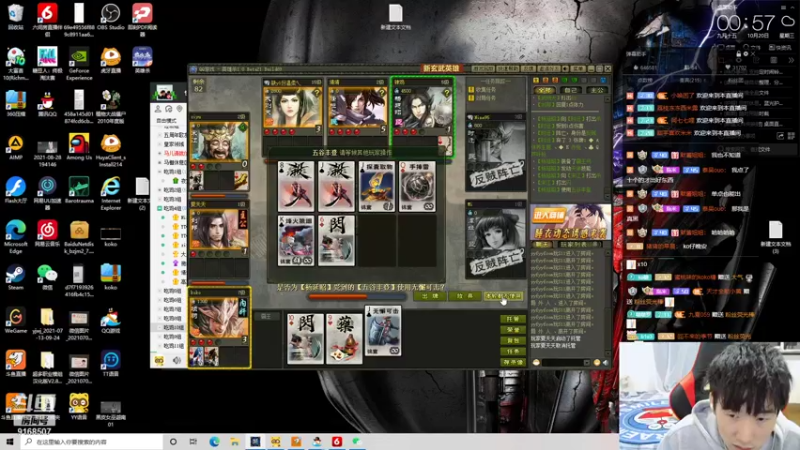
Task: Choose the 10 闪 card in hand
Action: coord(305,339)
